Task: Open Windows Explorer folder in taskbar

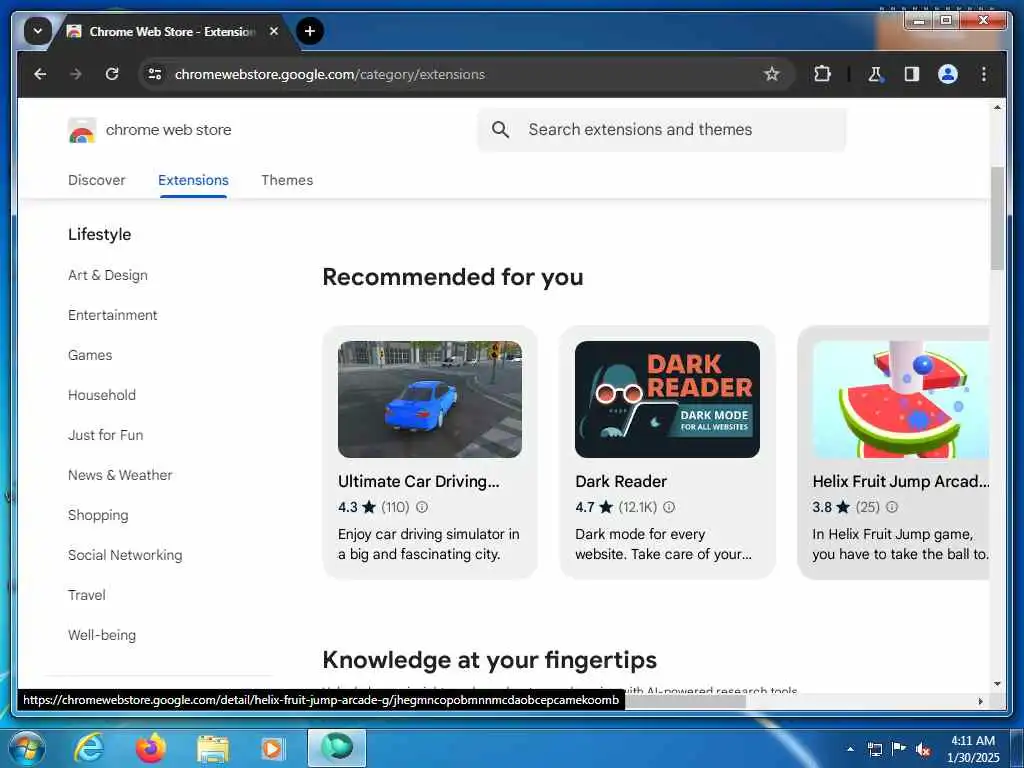Action: click(212, 749)
